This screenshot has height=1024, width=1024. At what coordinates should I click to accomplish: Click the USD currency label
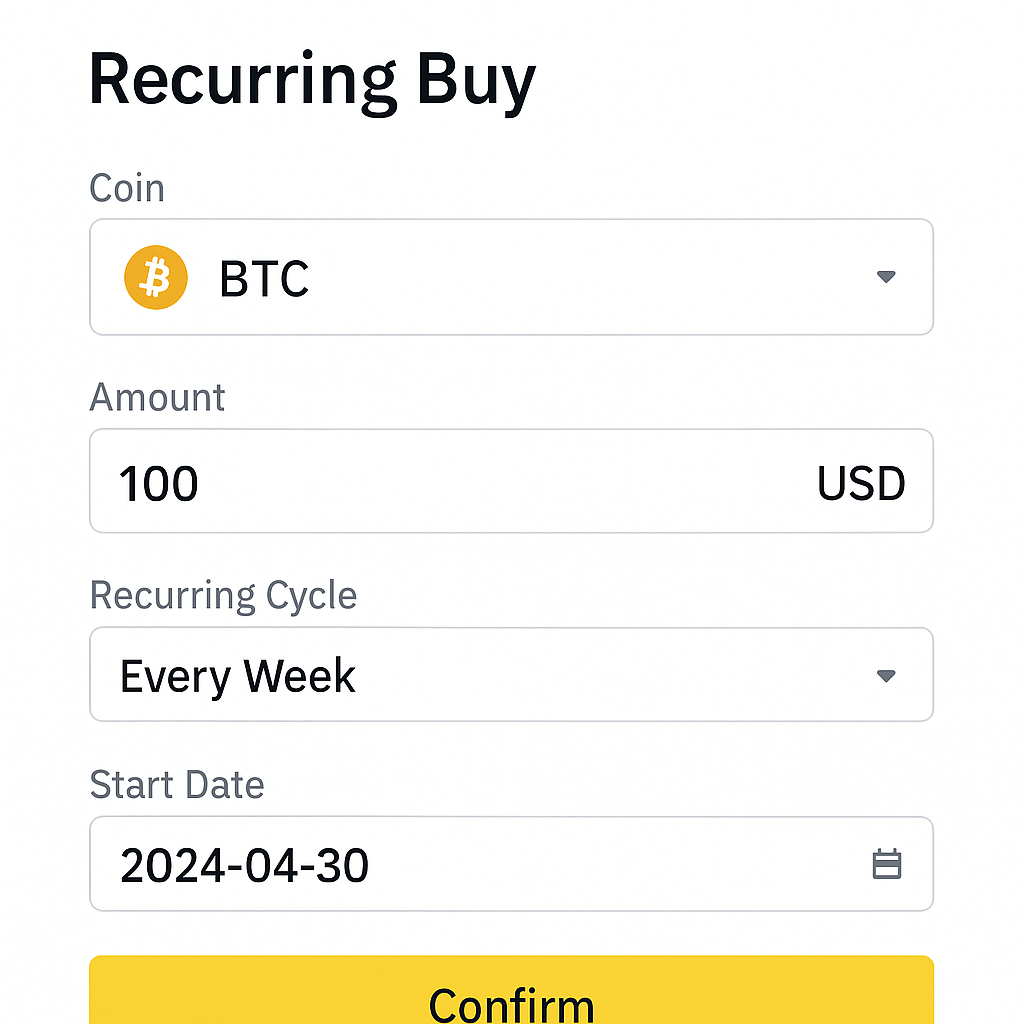[861, 481]
